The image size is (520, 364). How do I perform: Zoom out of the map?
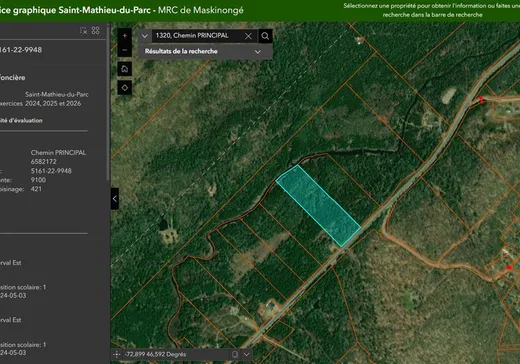125,50
